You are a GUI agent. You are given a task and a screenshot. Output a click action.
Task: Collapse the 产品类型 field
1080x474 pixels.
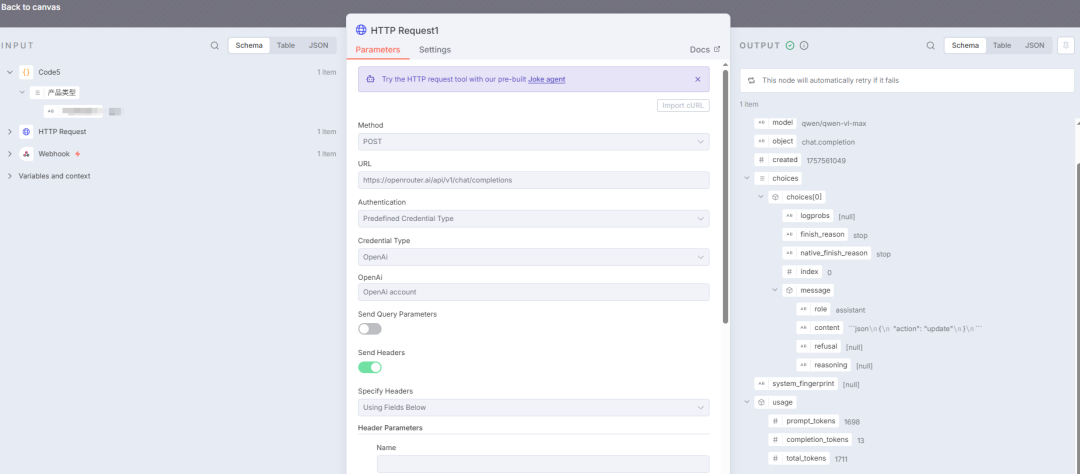coord(22,92)
